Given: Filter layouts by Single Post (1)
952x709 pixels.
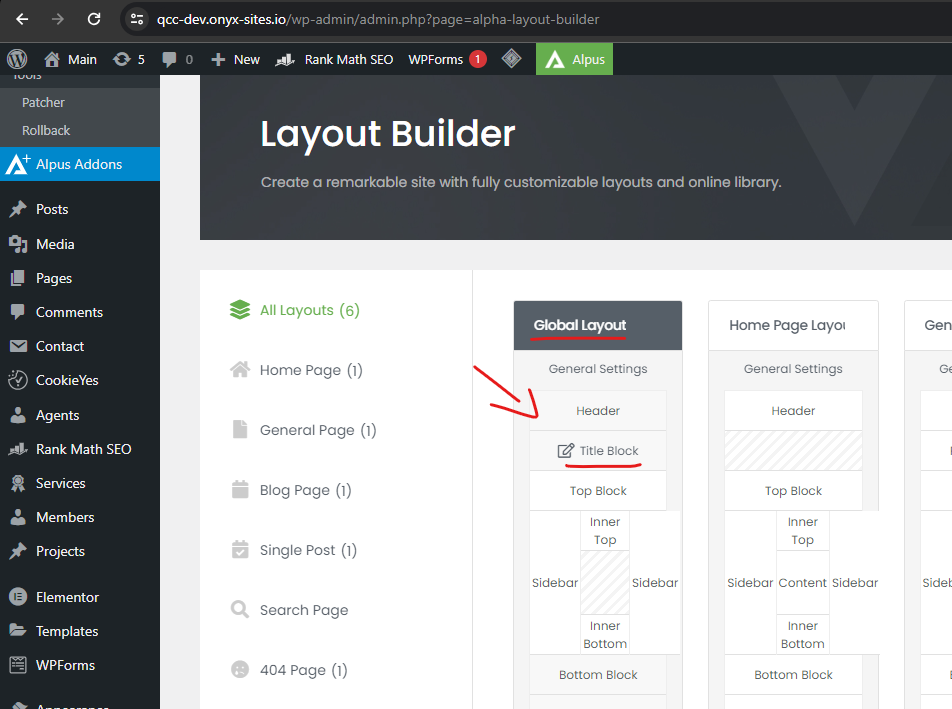Looking at the screenshot, I should 294,551.
